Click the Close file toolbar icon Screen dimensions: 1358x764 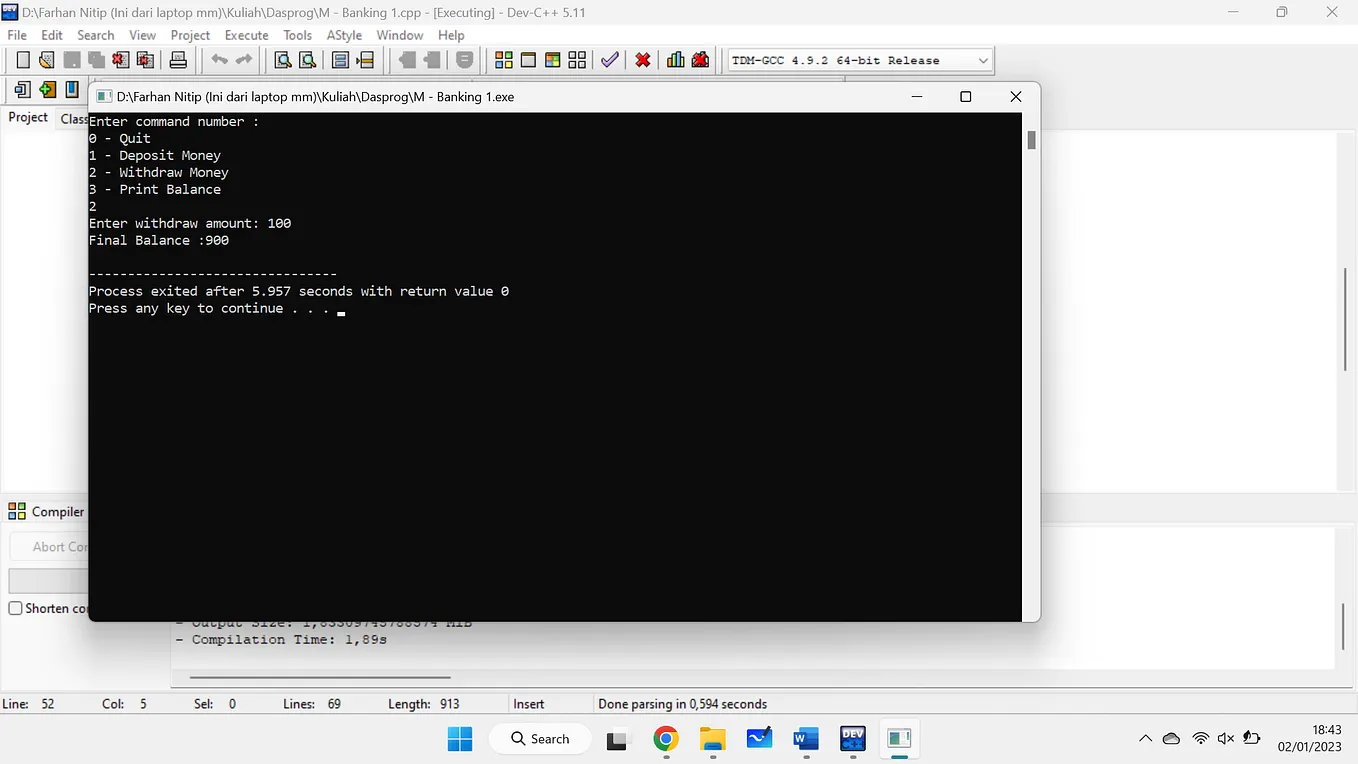[121, 60]
